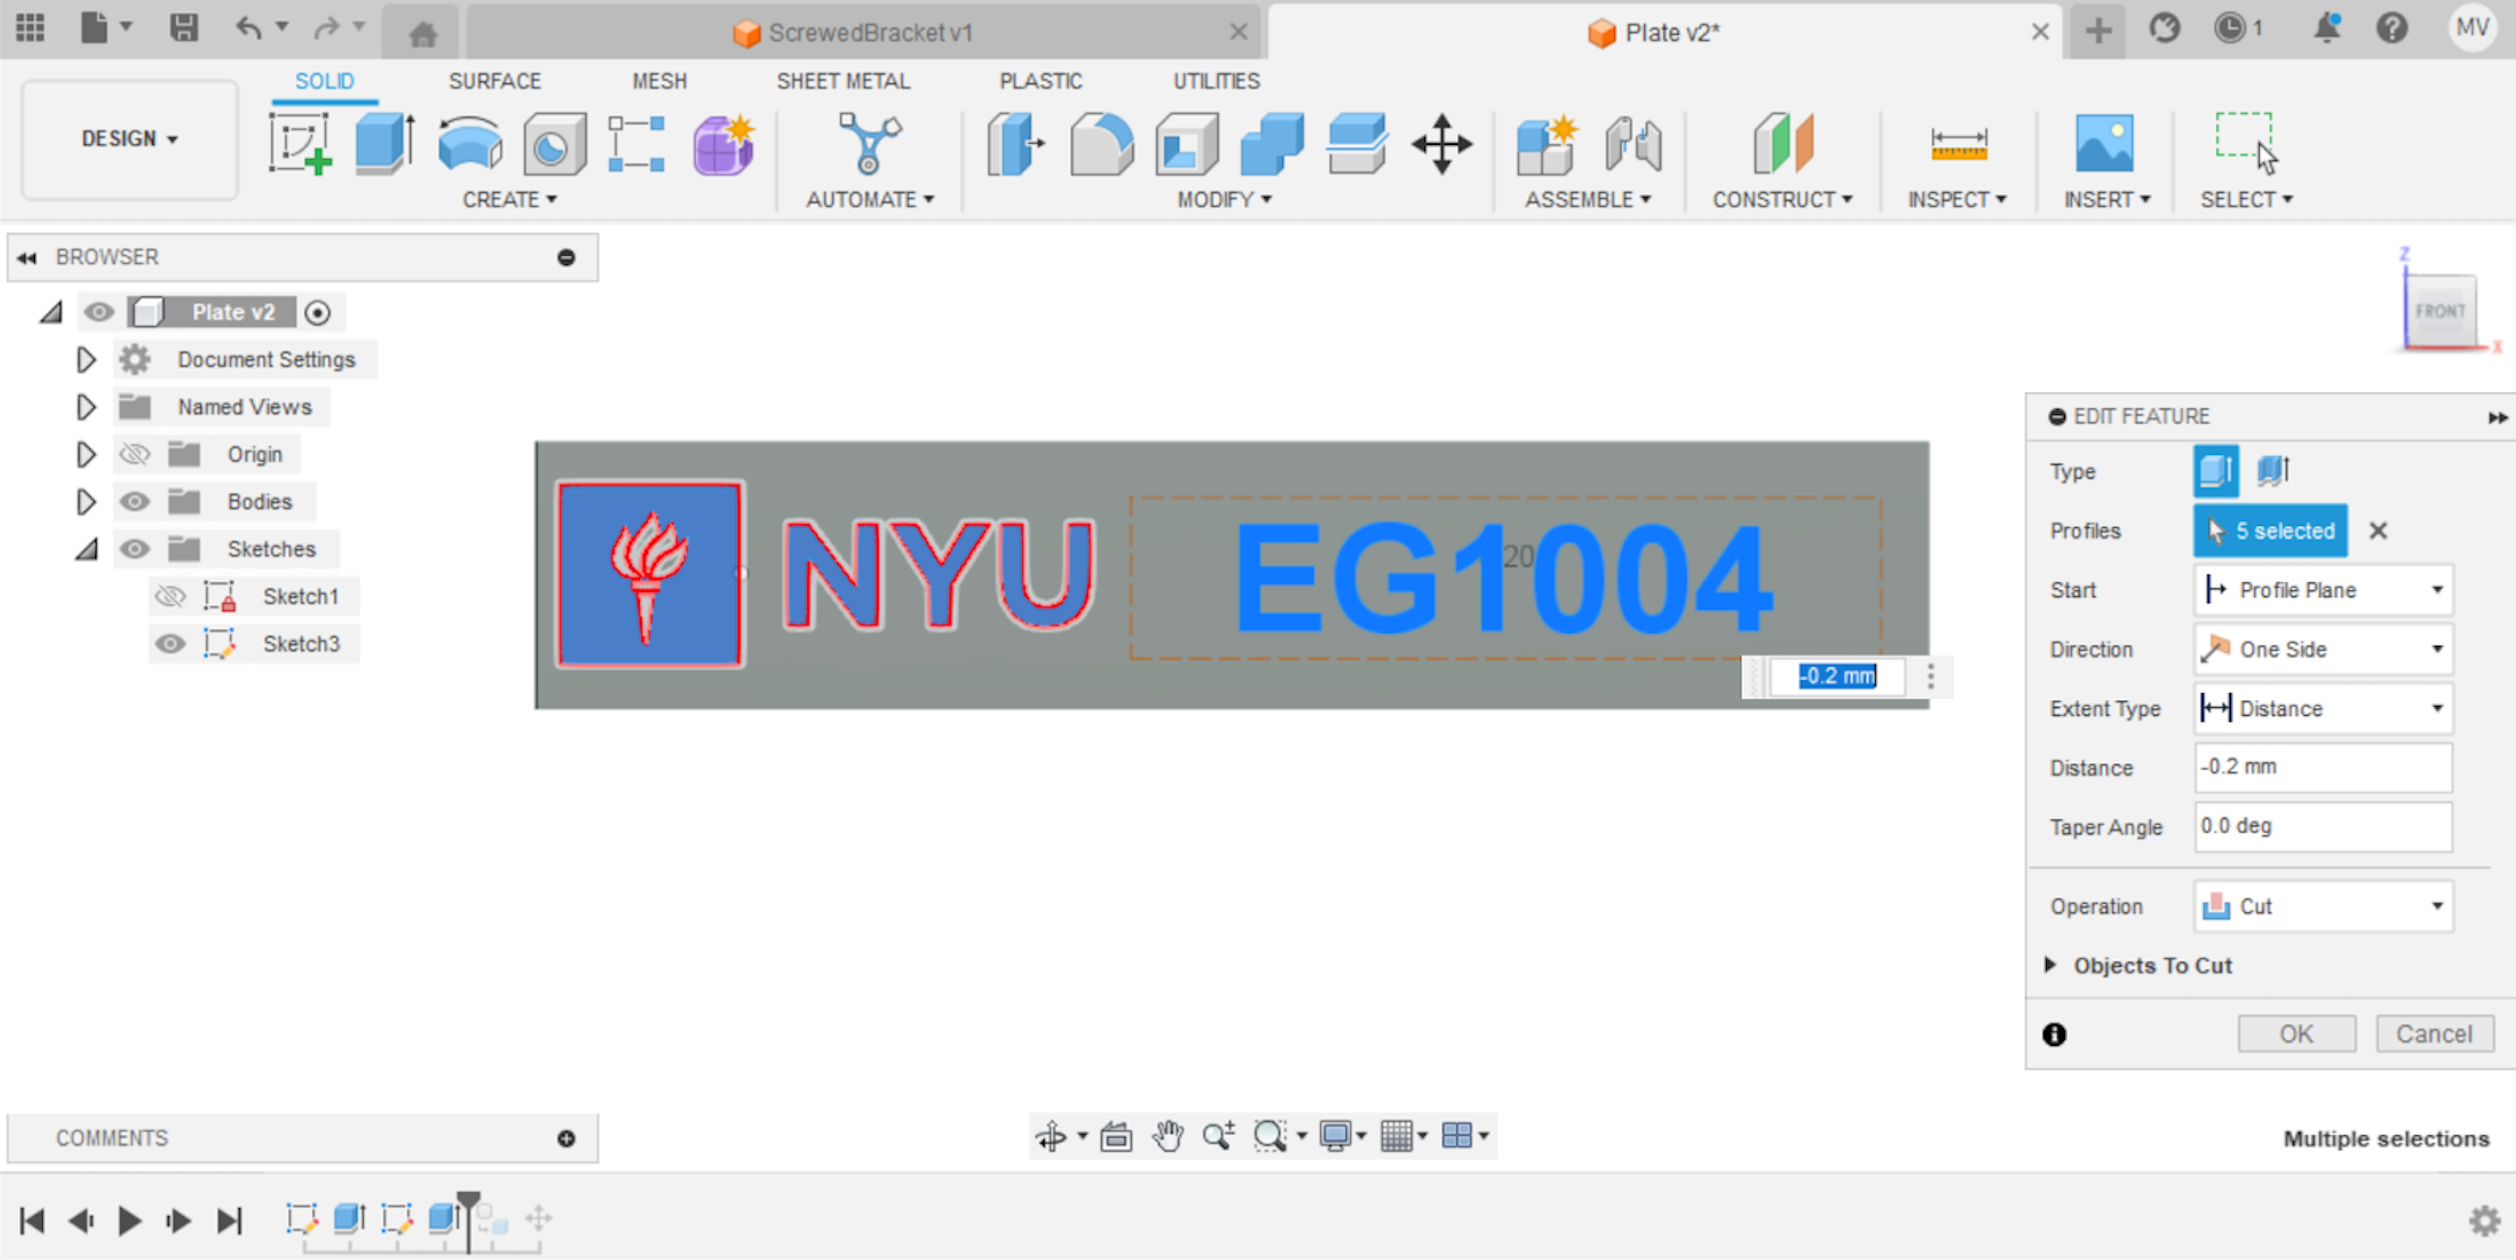Switch to the MESH tab
Image resolution: width=2516 pixels, height=1260 pixels.
[x=659, y=81]
